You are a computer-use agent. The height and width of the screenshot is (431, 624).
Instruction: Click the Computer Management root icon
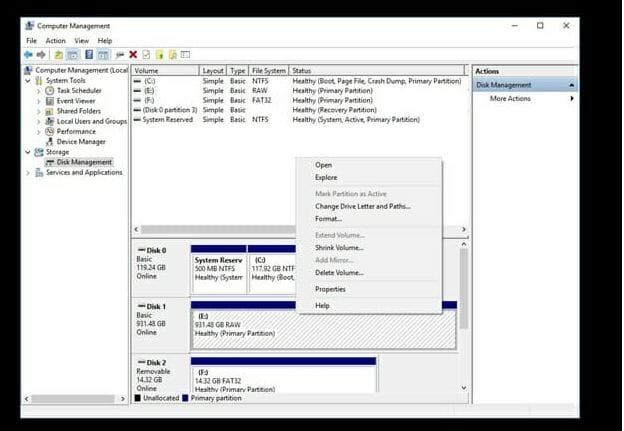28,70
